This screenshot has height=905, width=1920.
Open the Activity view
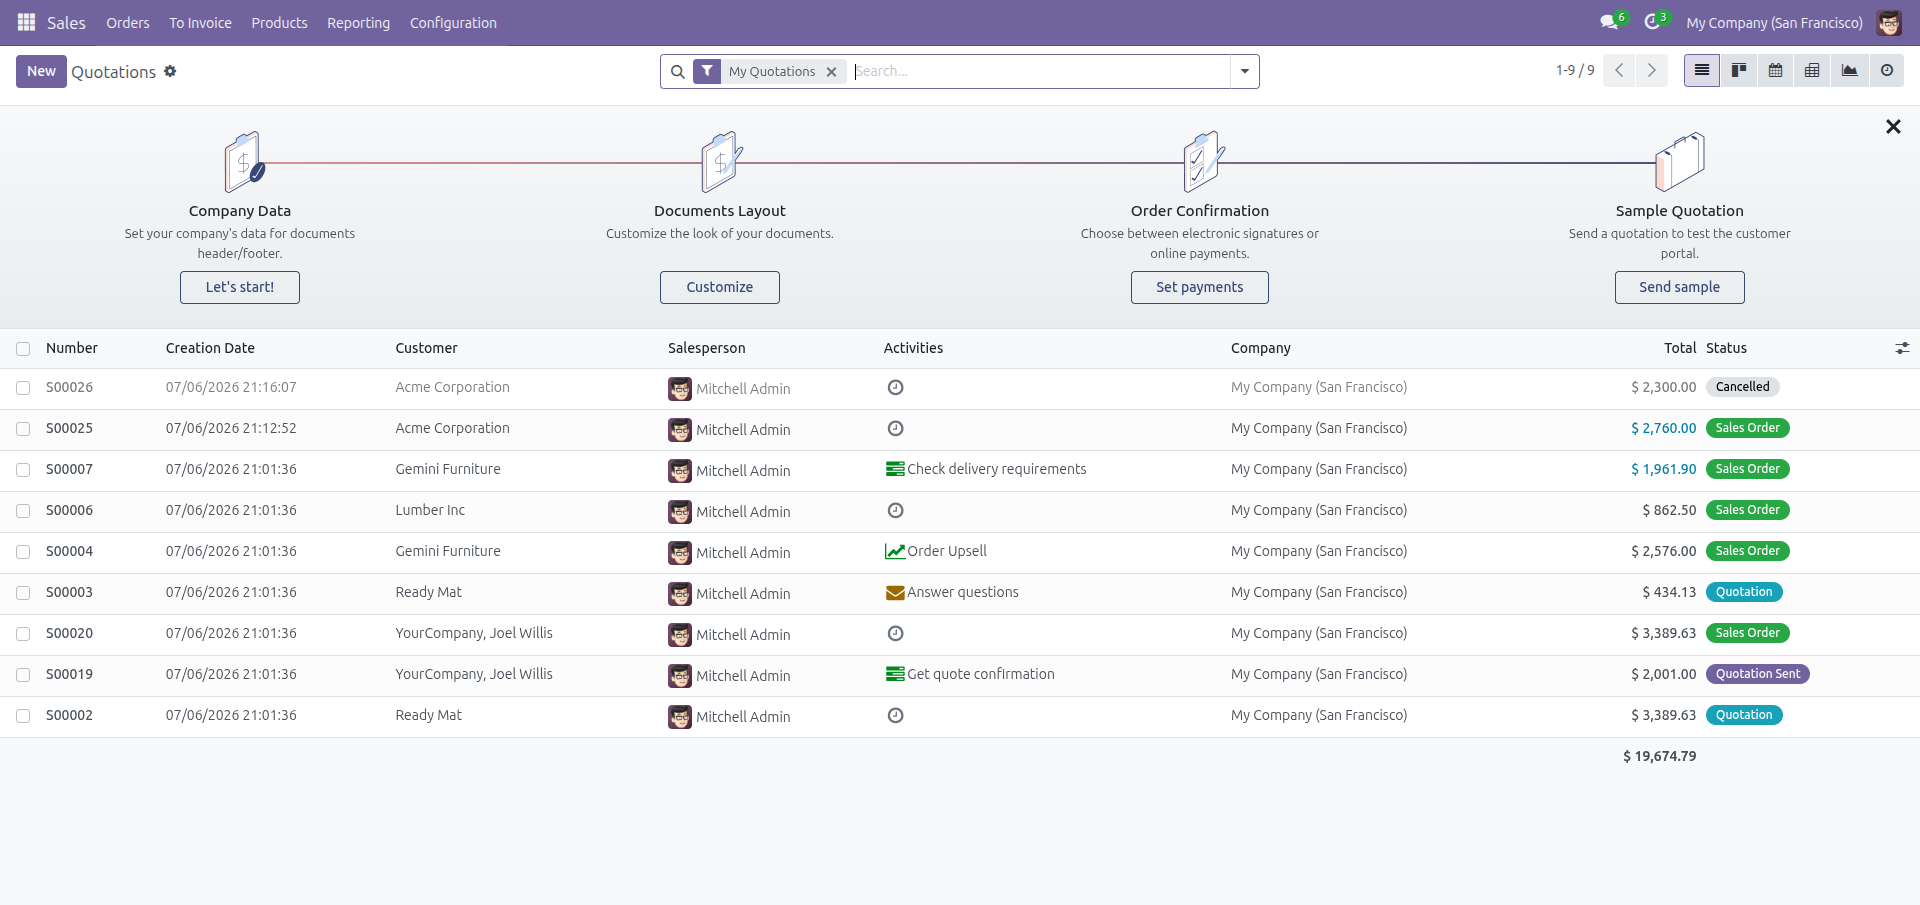point(1886,71)
